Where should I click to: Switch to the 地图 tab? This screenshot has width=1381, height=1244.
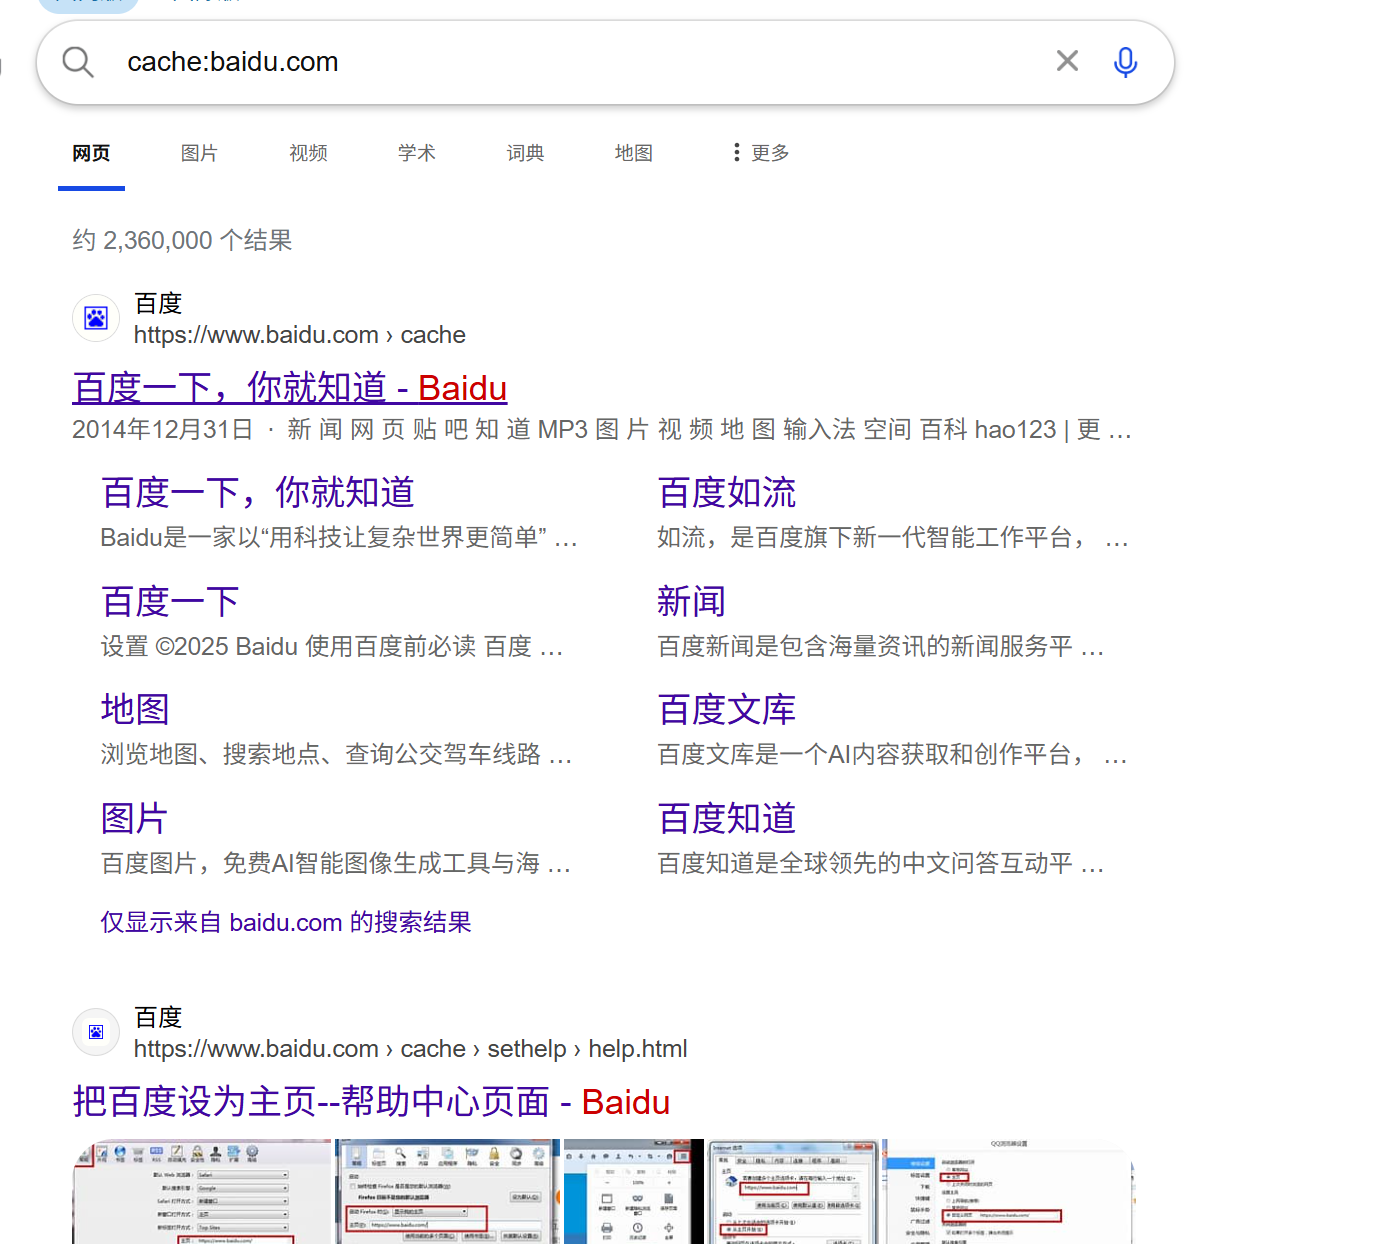(633, 152)
